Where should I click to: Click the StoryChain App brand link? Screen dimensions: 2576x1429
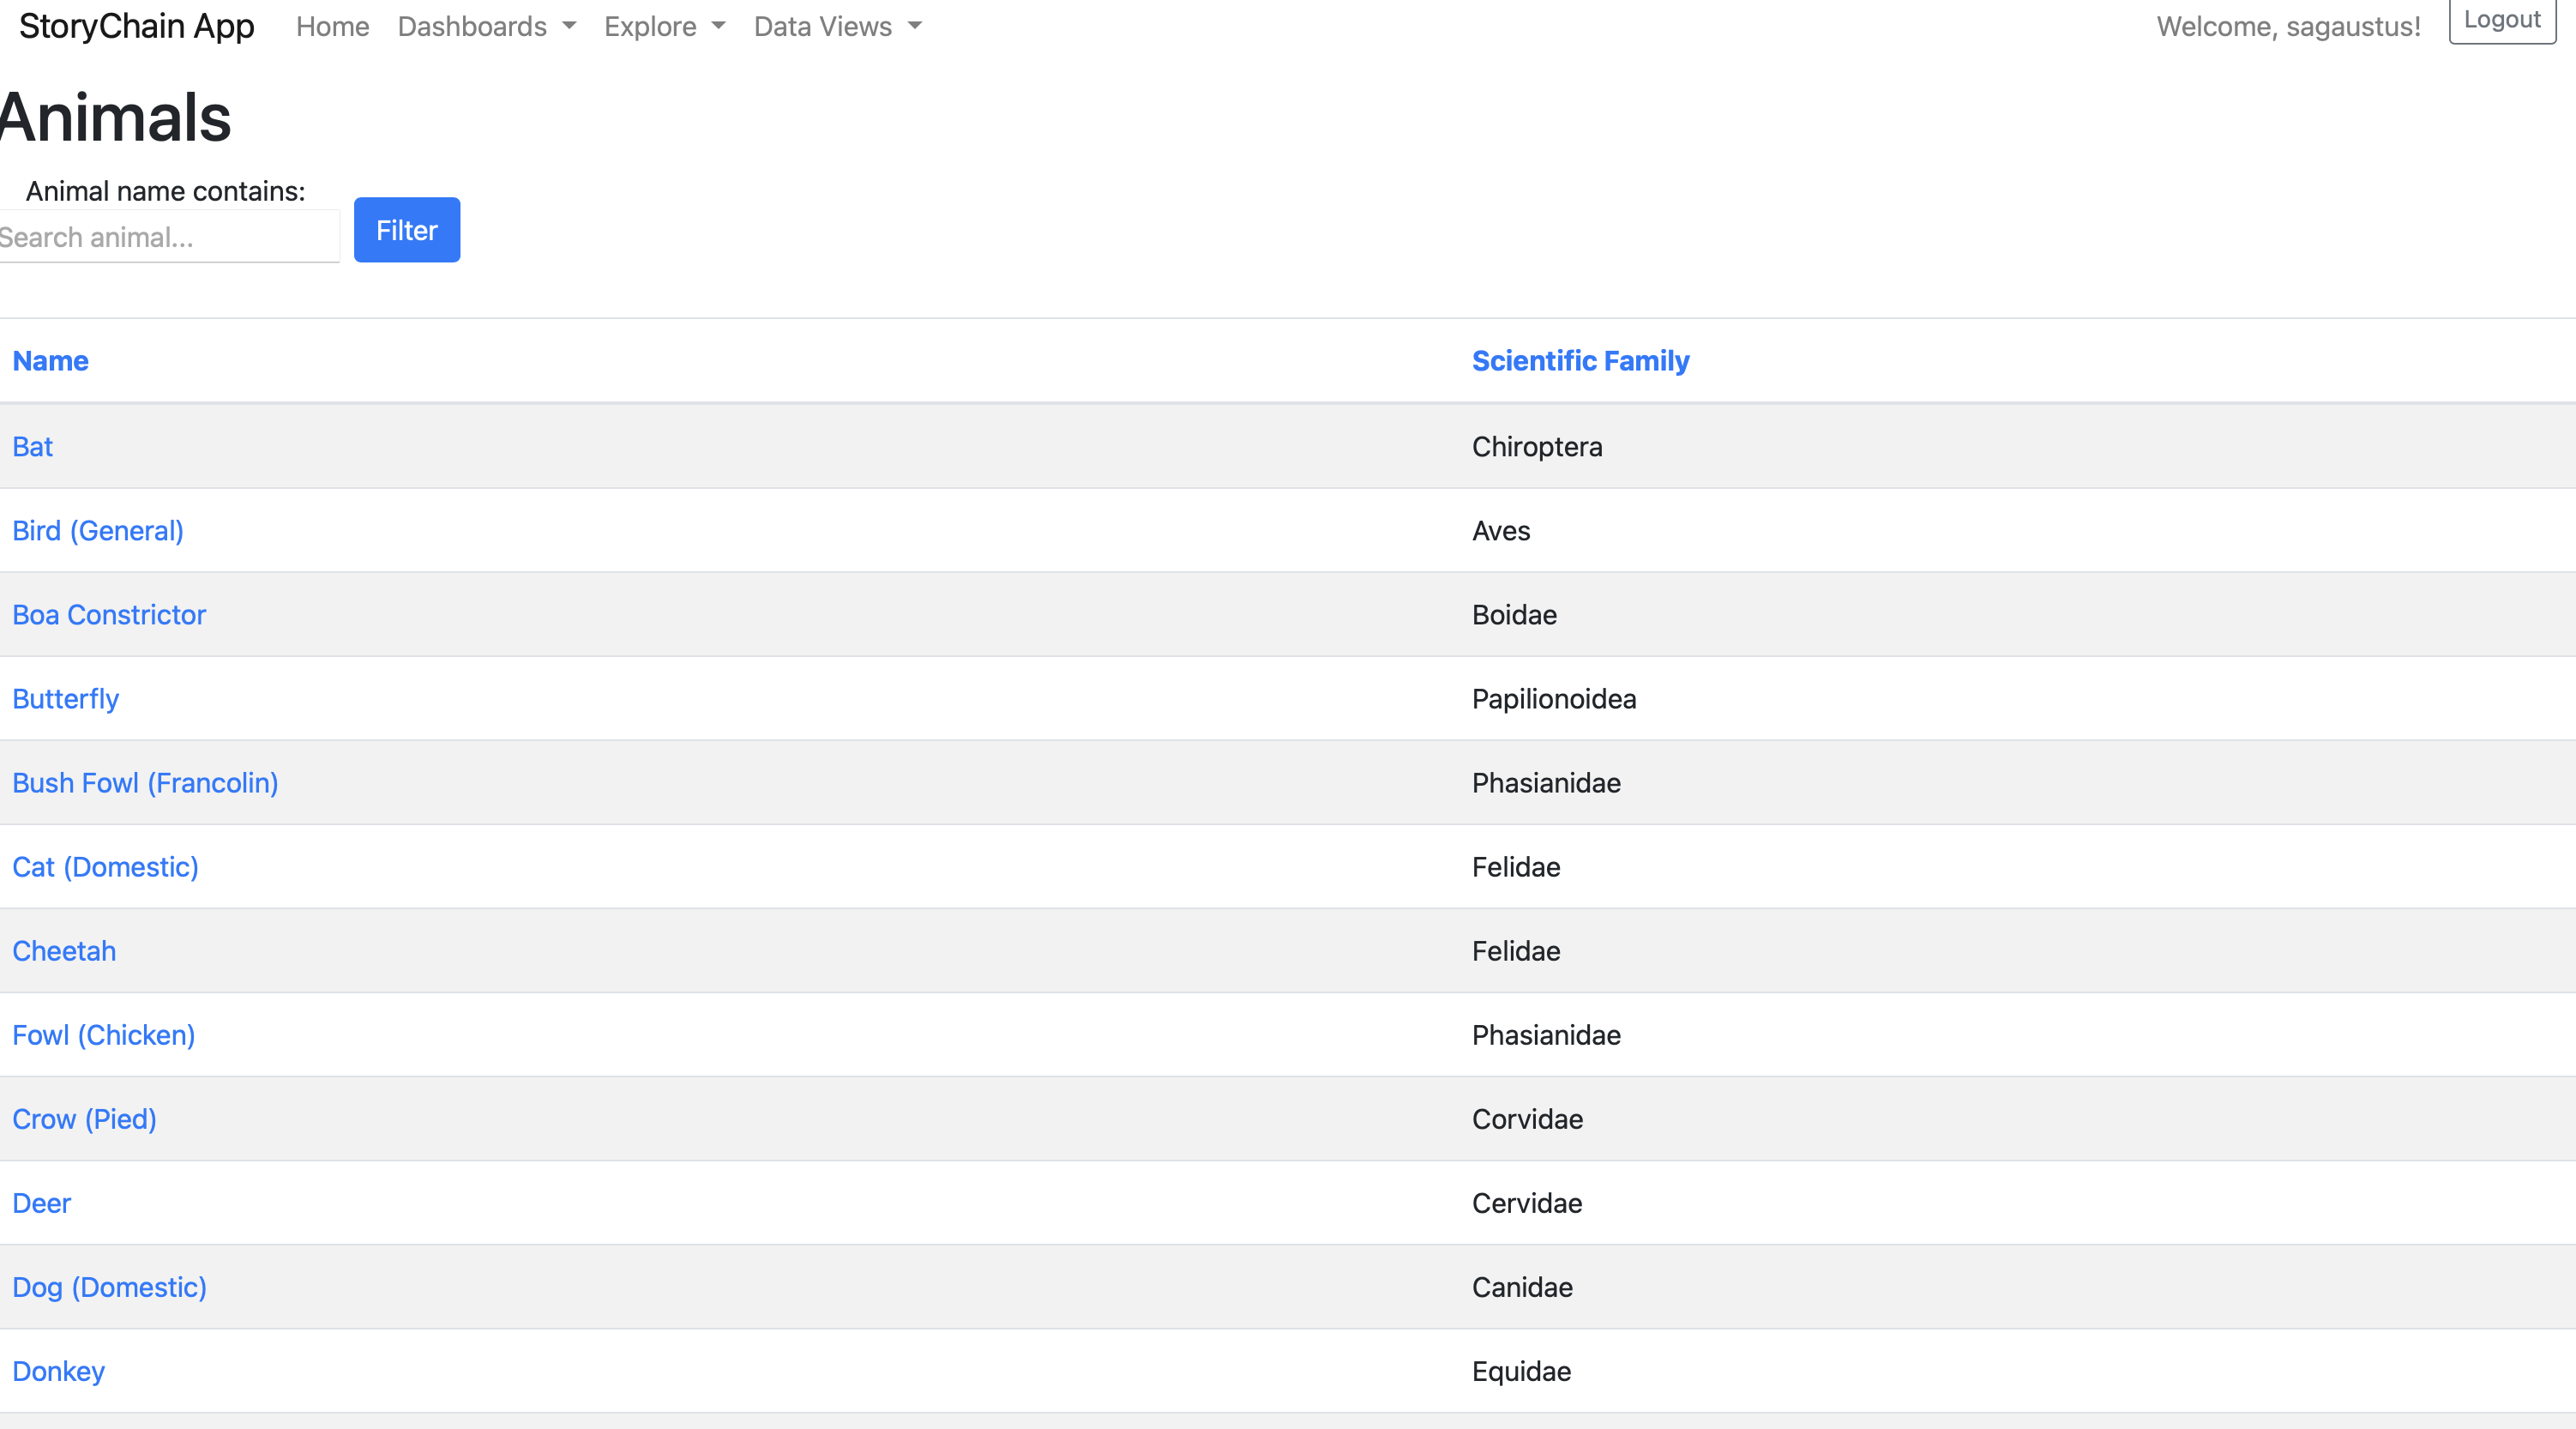137,27
